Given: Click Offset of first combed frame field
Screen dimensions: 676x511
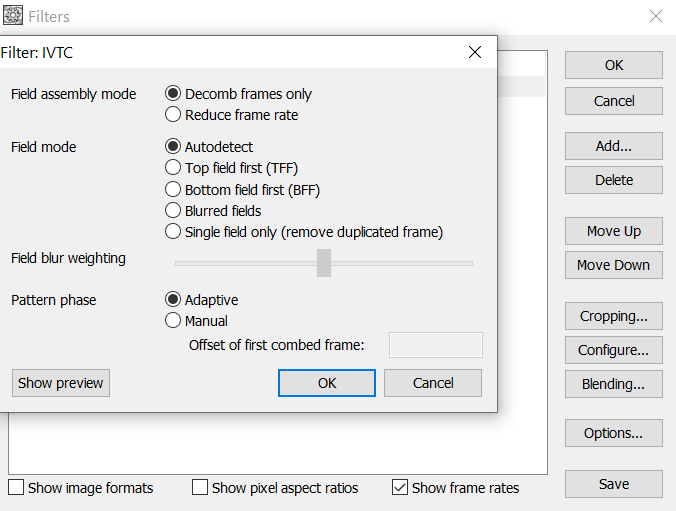Looking at the screenshot, I should pos(435,345).
